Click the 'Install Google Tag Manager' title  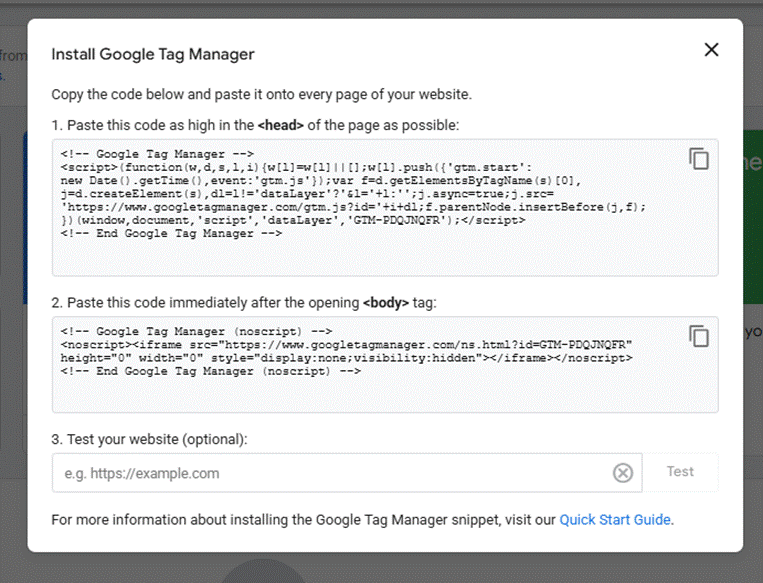153,54
